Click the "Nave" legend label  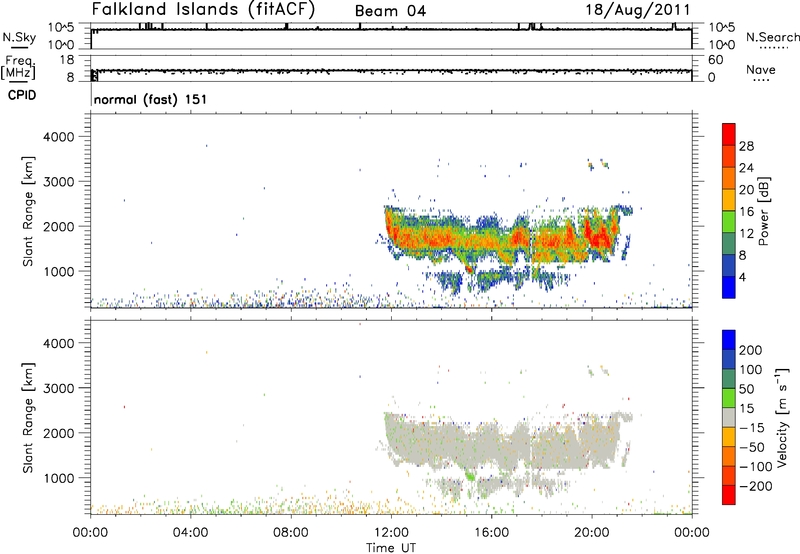[x=760, y=70]
